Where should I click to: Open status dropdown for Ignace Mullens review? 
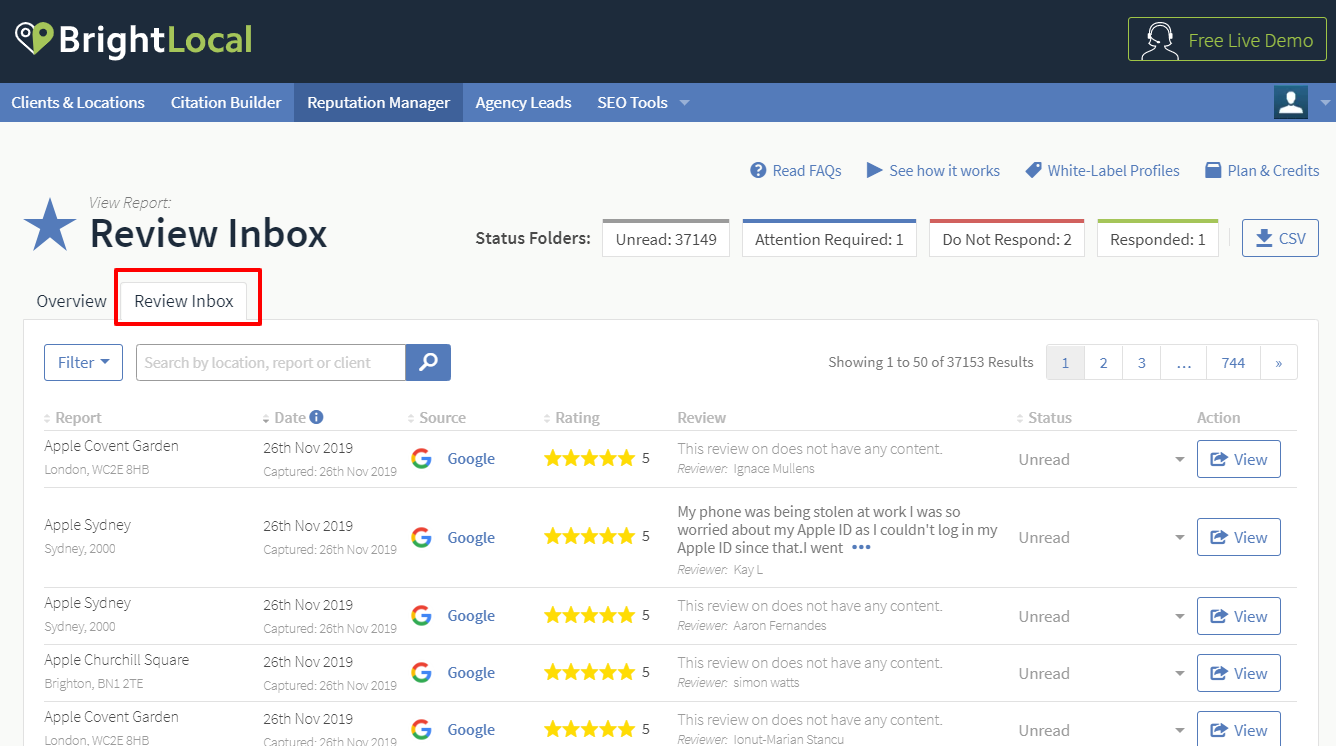1180,460
